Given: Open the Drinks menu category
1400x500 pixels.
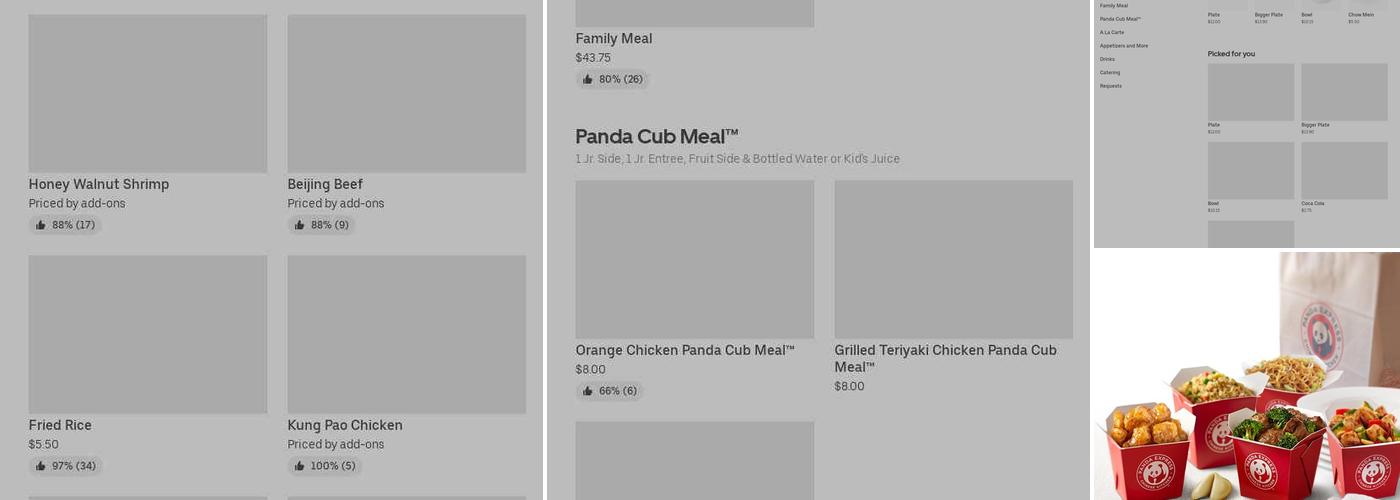Looking at the screenshot, I should click(x=1107, y=59).
